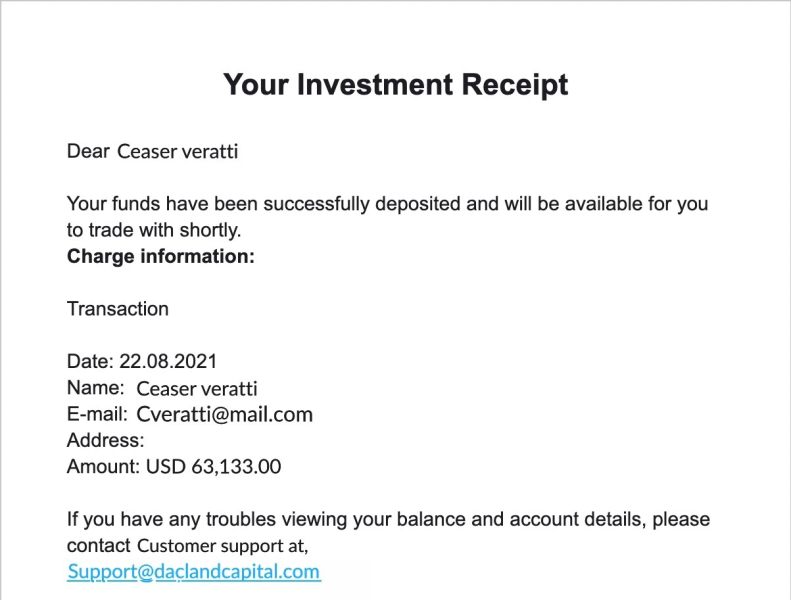791x600 pixels.
Task: Click the Name: label
Action: click(95, 388)
